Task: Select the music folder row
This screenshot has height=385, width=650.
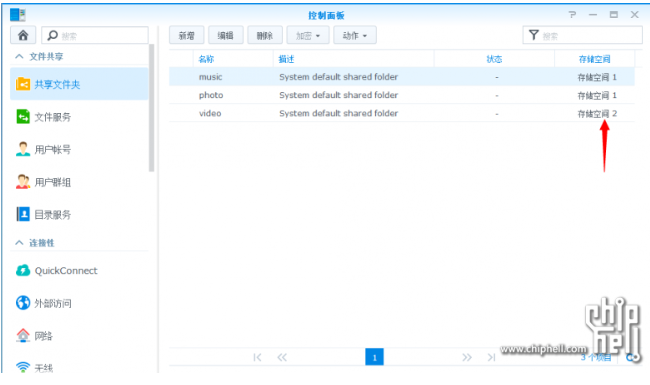Action: tap(402, 77)
